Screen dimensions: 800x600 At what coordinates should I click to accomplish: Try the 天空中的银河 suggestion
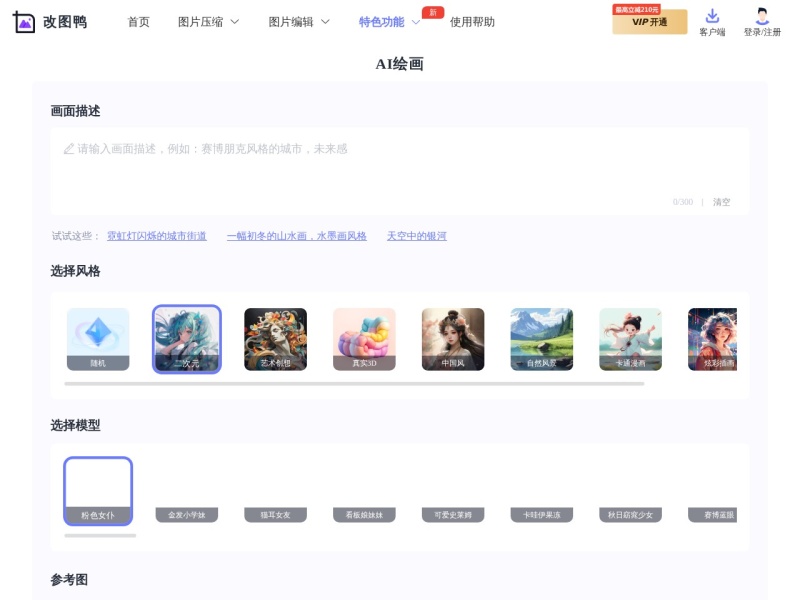pos(416,236)
